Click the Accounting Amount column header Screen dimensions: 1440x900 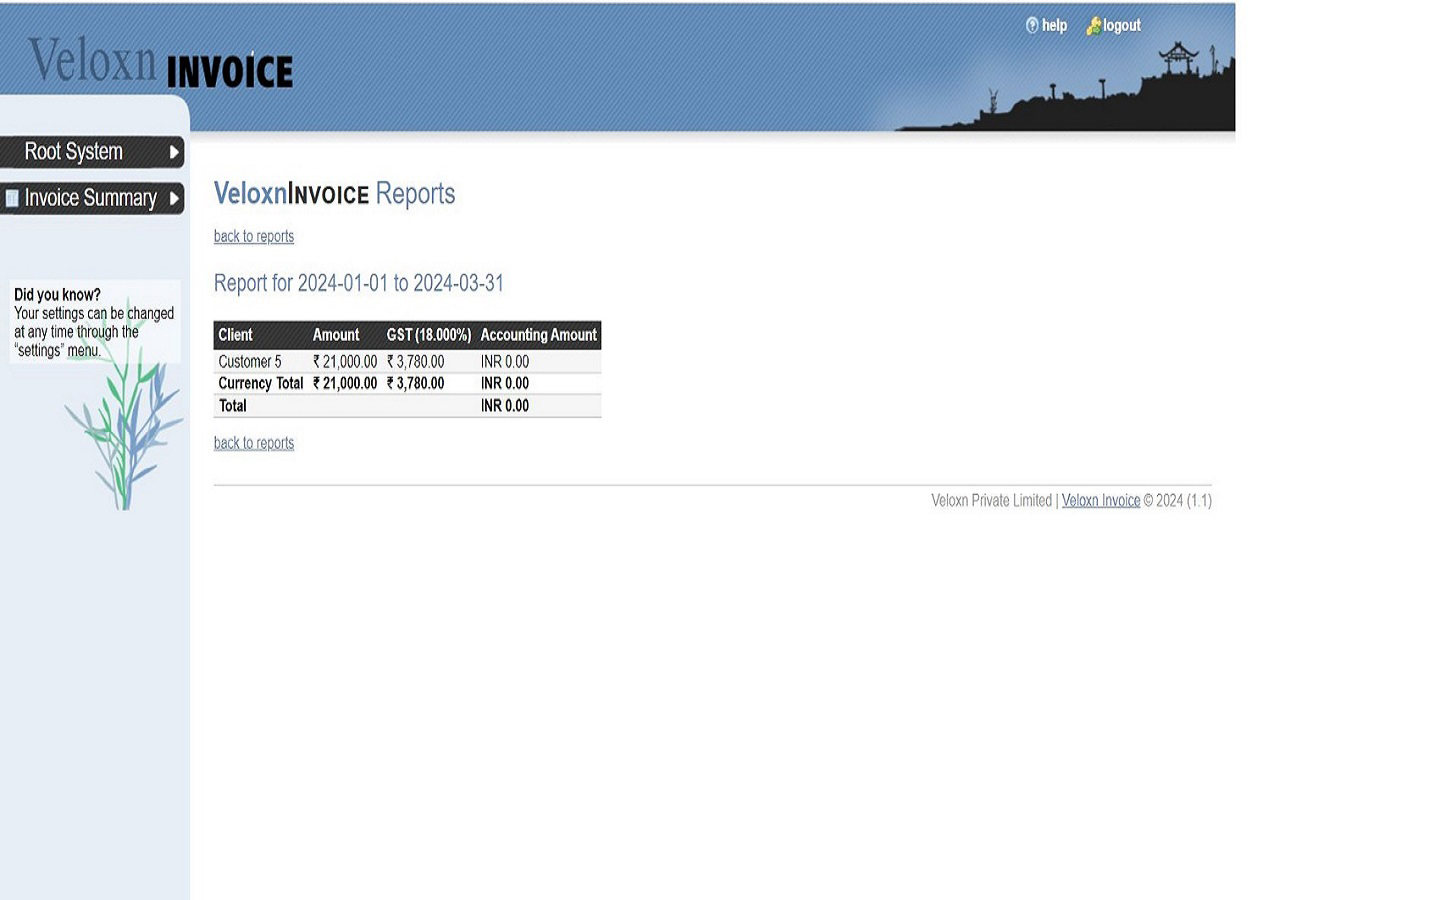538,335
